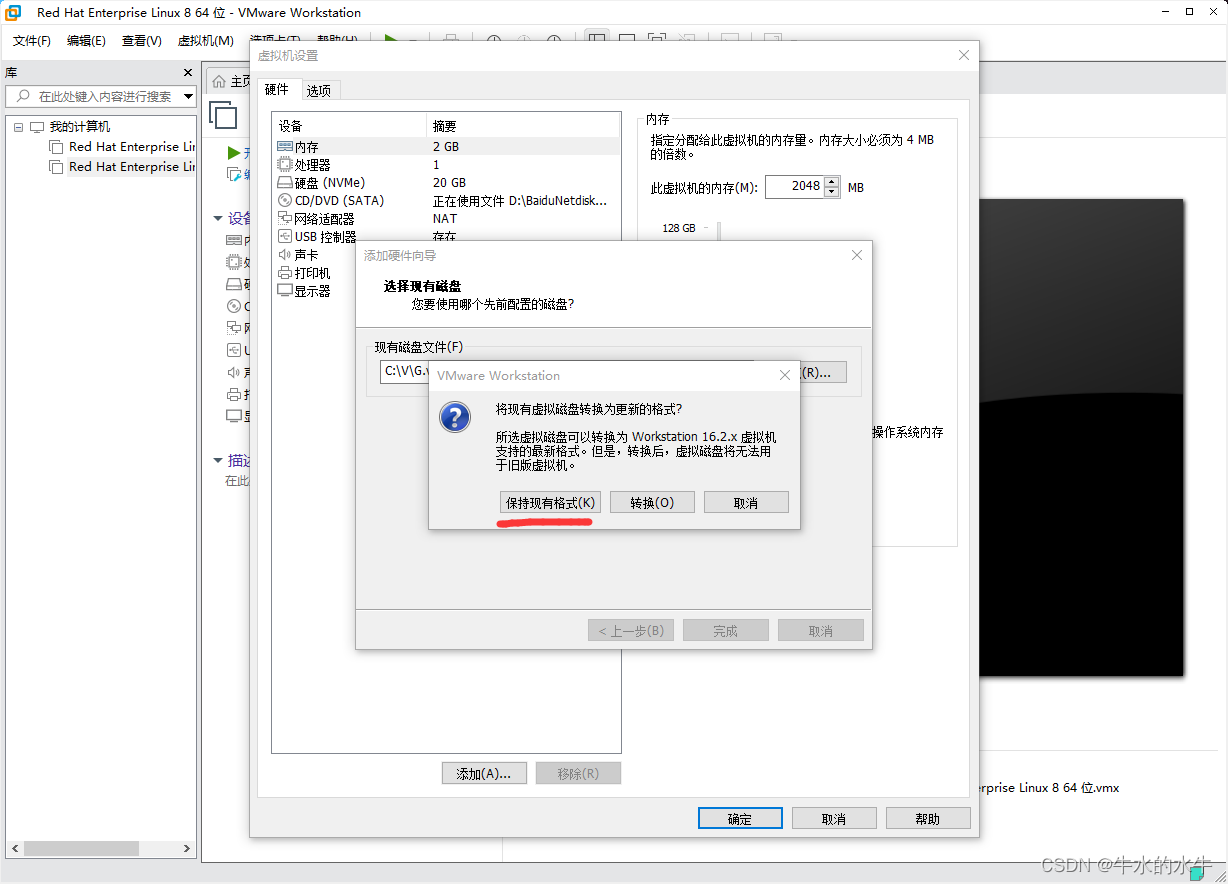Viewport: 1228px width, 884px height.
Task: Click the VMware Workstation title bar app icon
Action: coord(14,12)
